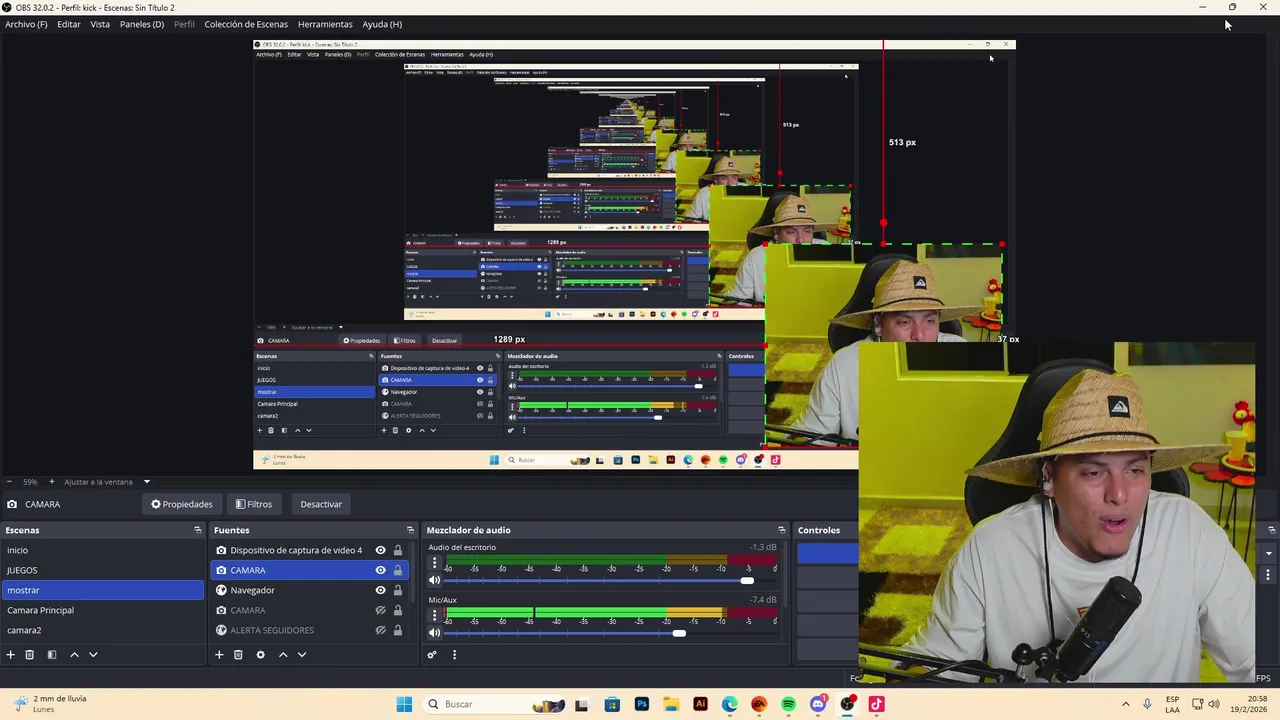Toggle lock on ALERTA SEGUIDORES source
Viewport: 1280px width, 720px height.
(398, 630)
